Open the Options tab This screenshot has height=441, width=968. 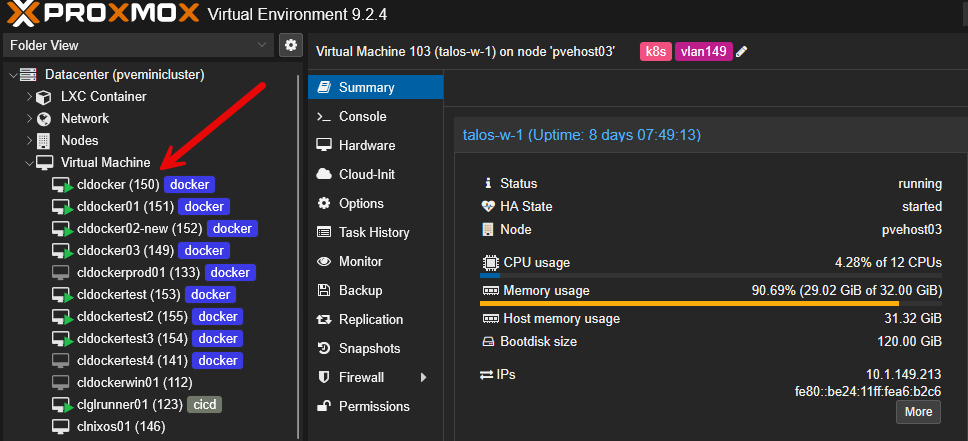(x=375, y=203)
